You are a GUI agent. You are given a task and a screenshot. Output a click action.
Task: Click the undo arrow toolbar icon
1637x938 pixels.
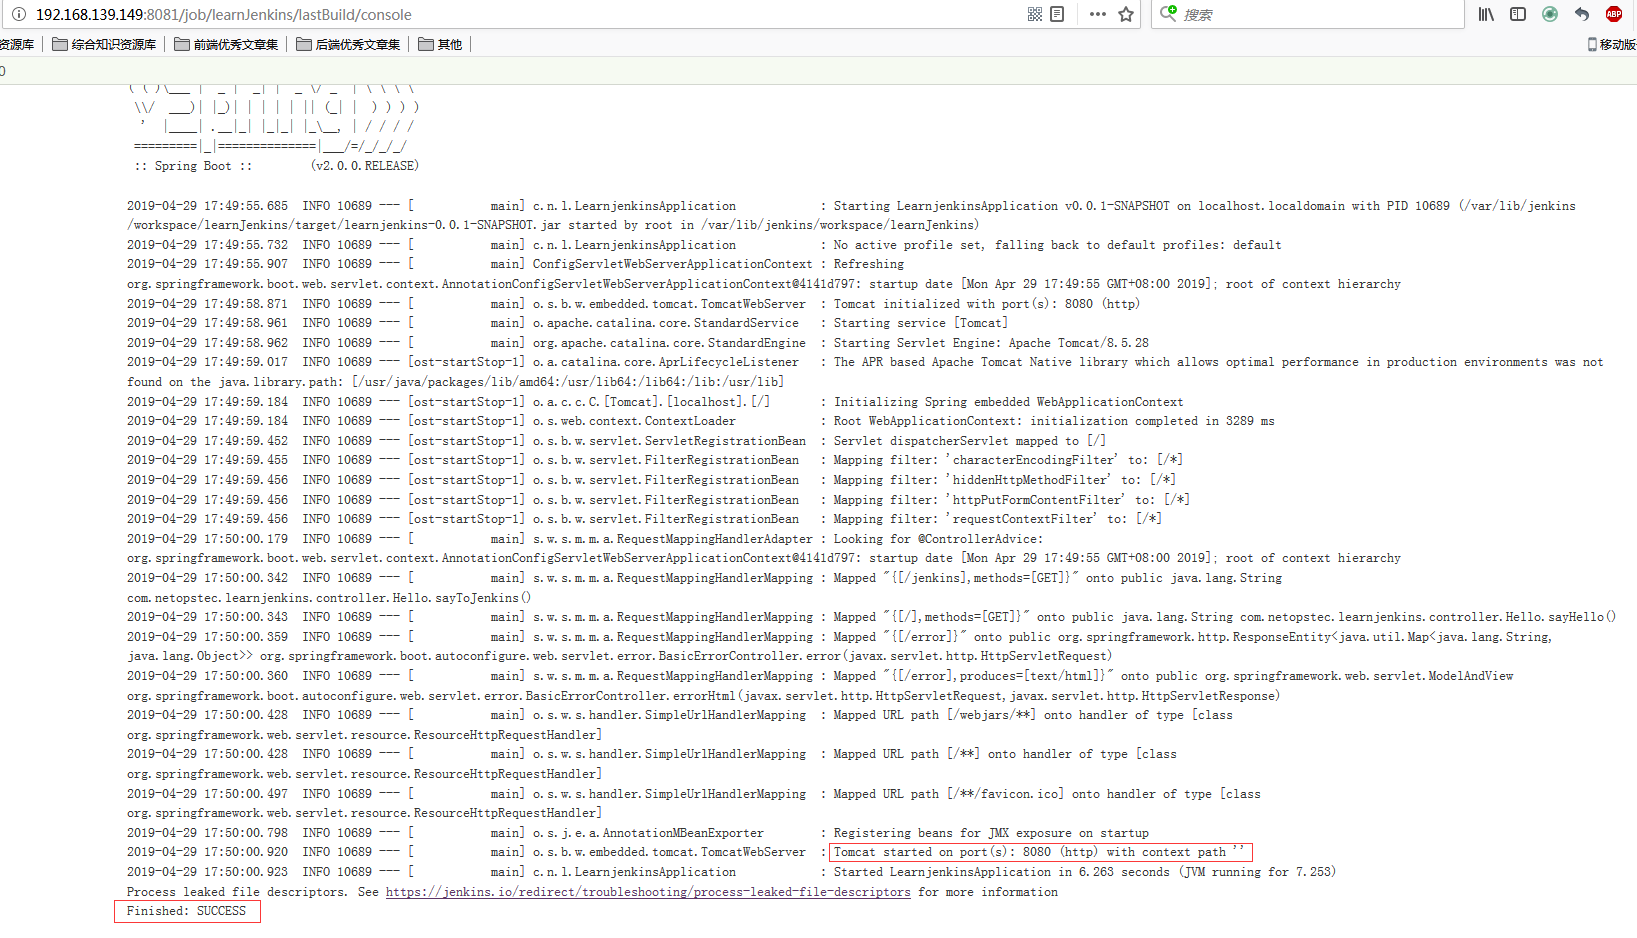click(1582, 14)
